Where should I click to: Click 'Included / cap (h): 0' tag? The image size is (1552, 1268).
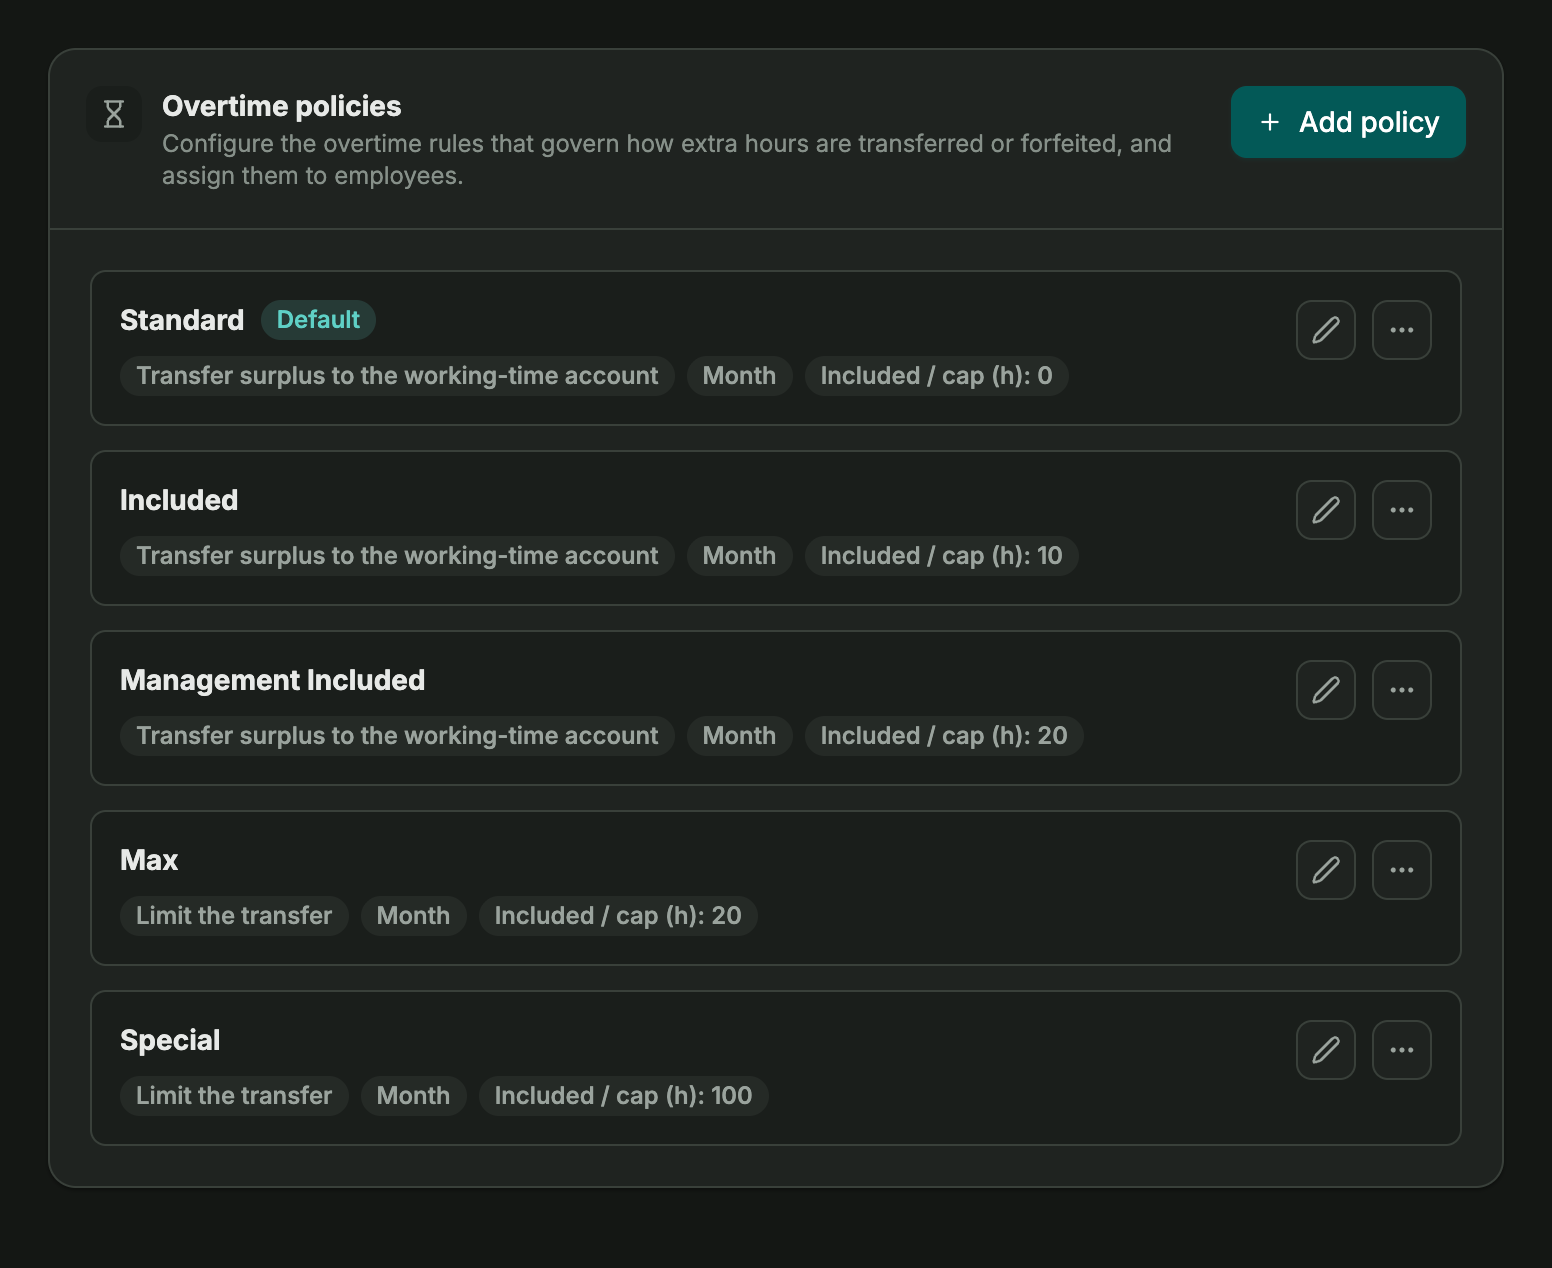coord(937,376)
